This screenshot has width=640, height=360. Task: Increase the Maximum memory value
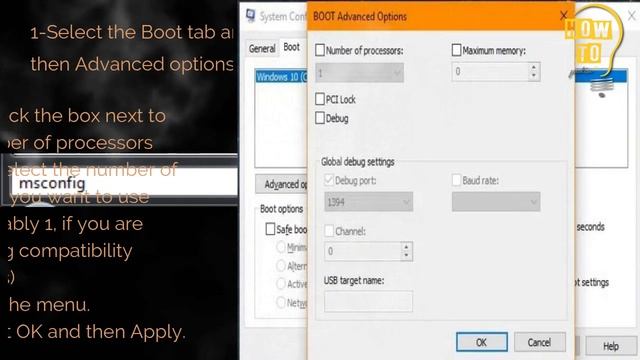[534, 67]
